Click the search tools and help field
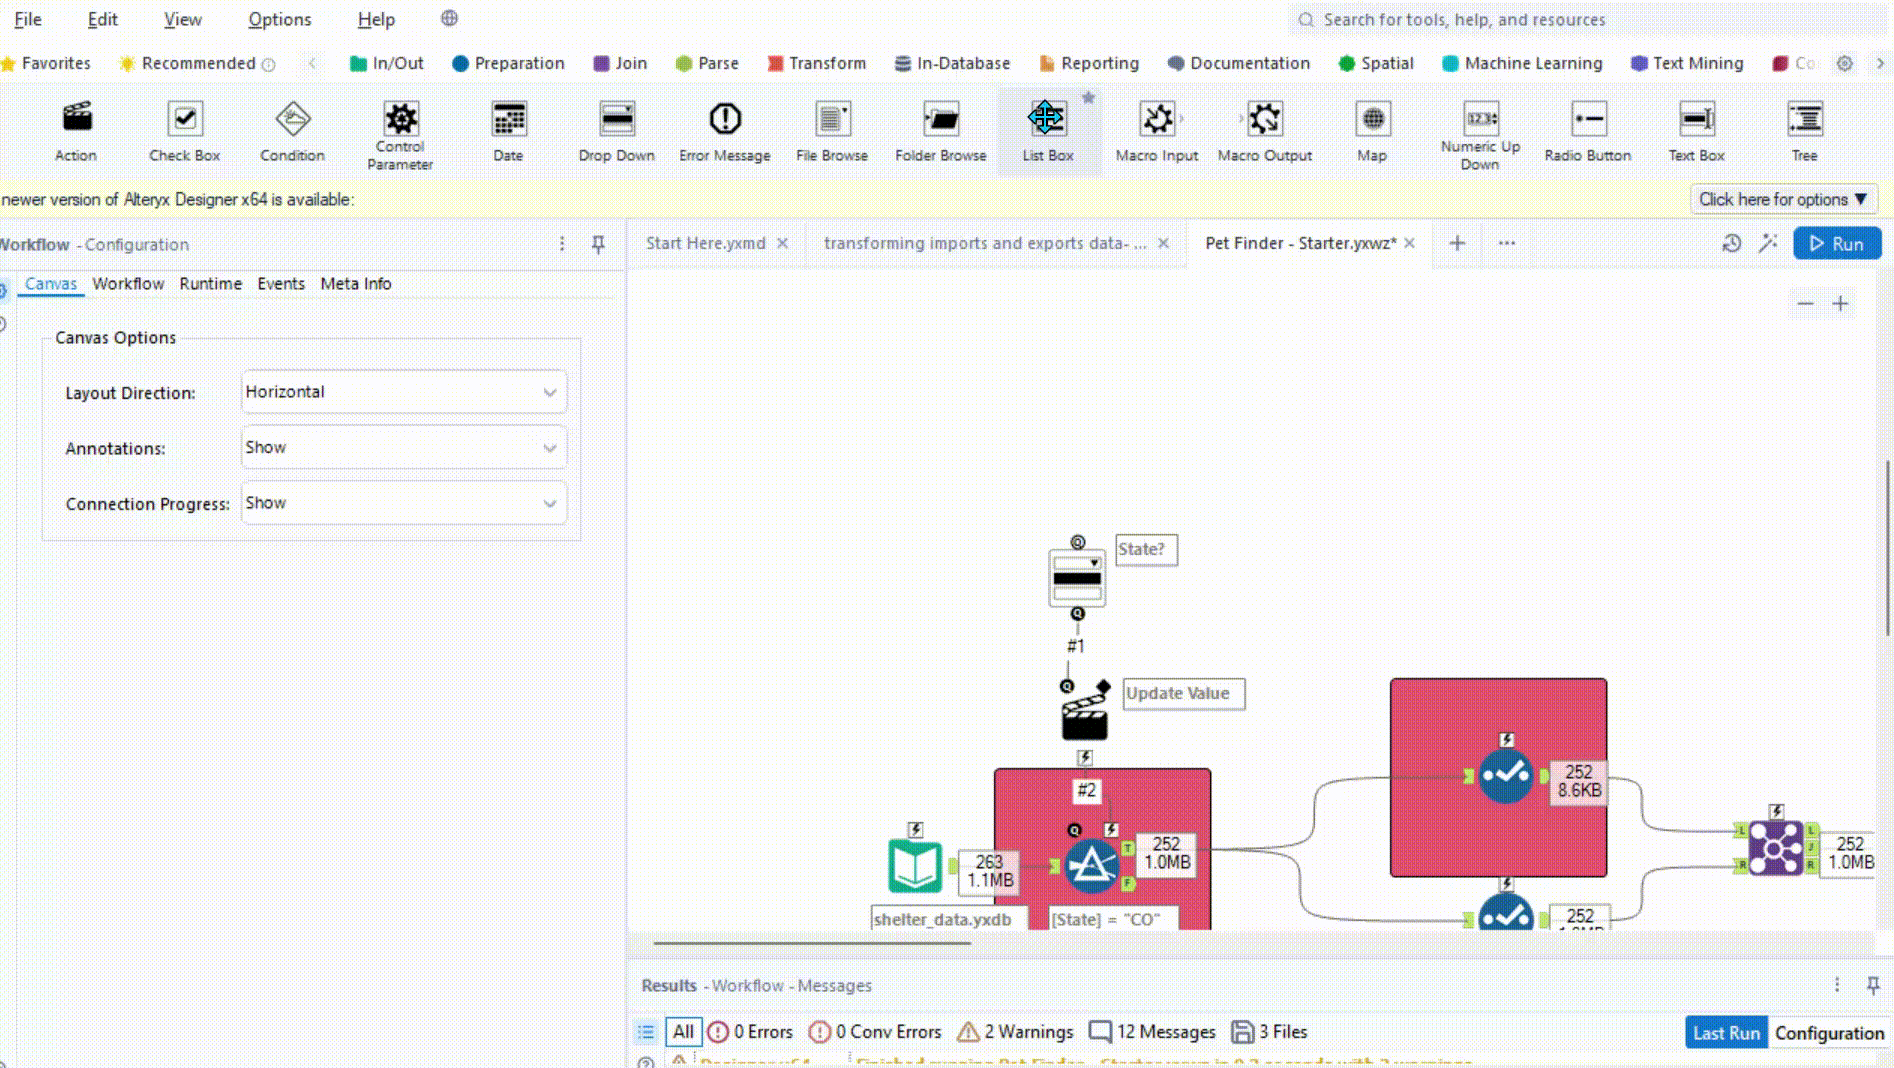Image resolution: width=1894 pixels, height=1068 pixels. [1590, 20]
